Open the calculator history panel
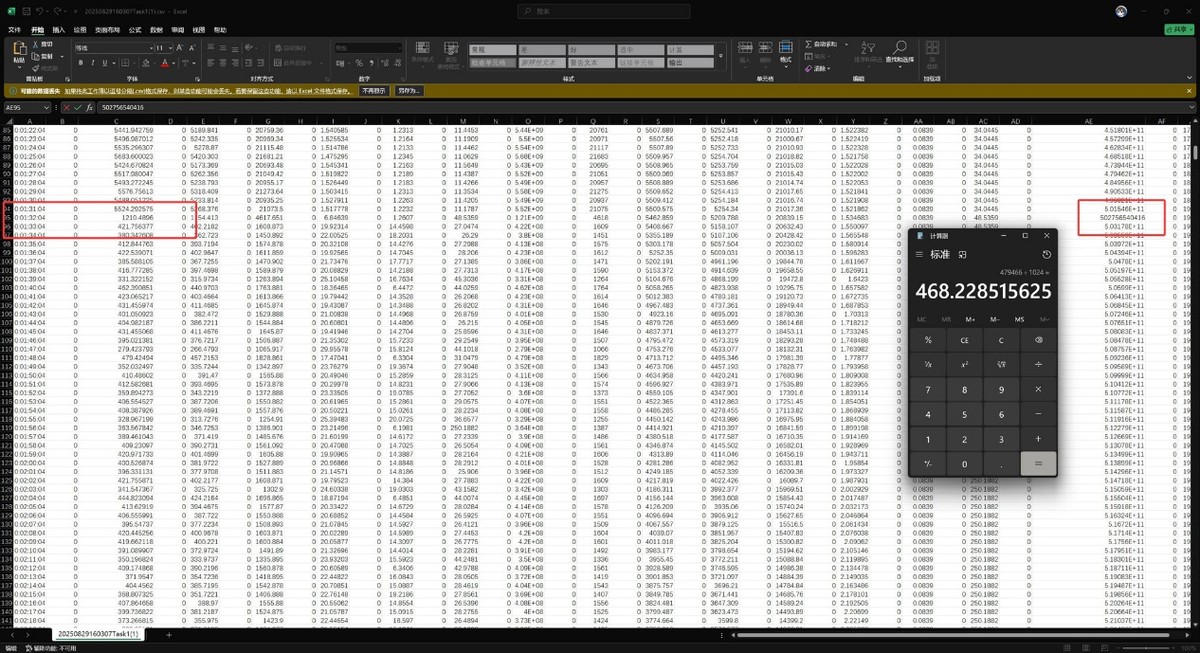The image size is (1200, 653). tap(1047, 254)
